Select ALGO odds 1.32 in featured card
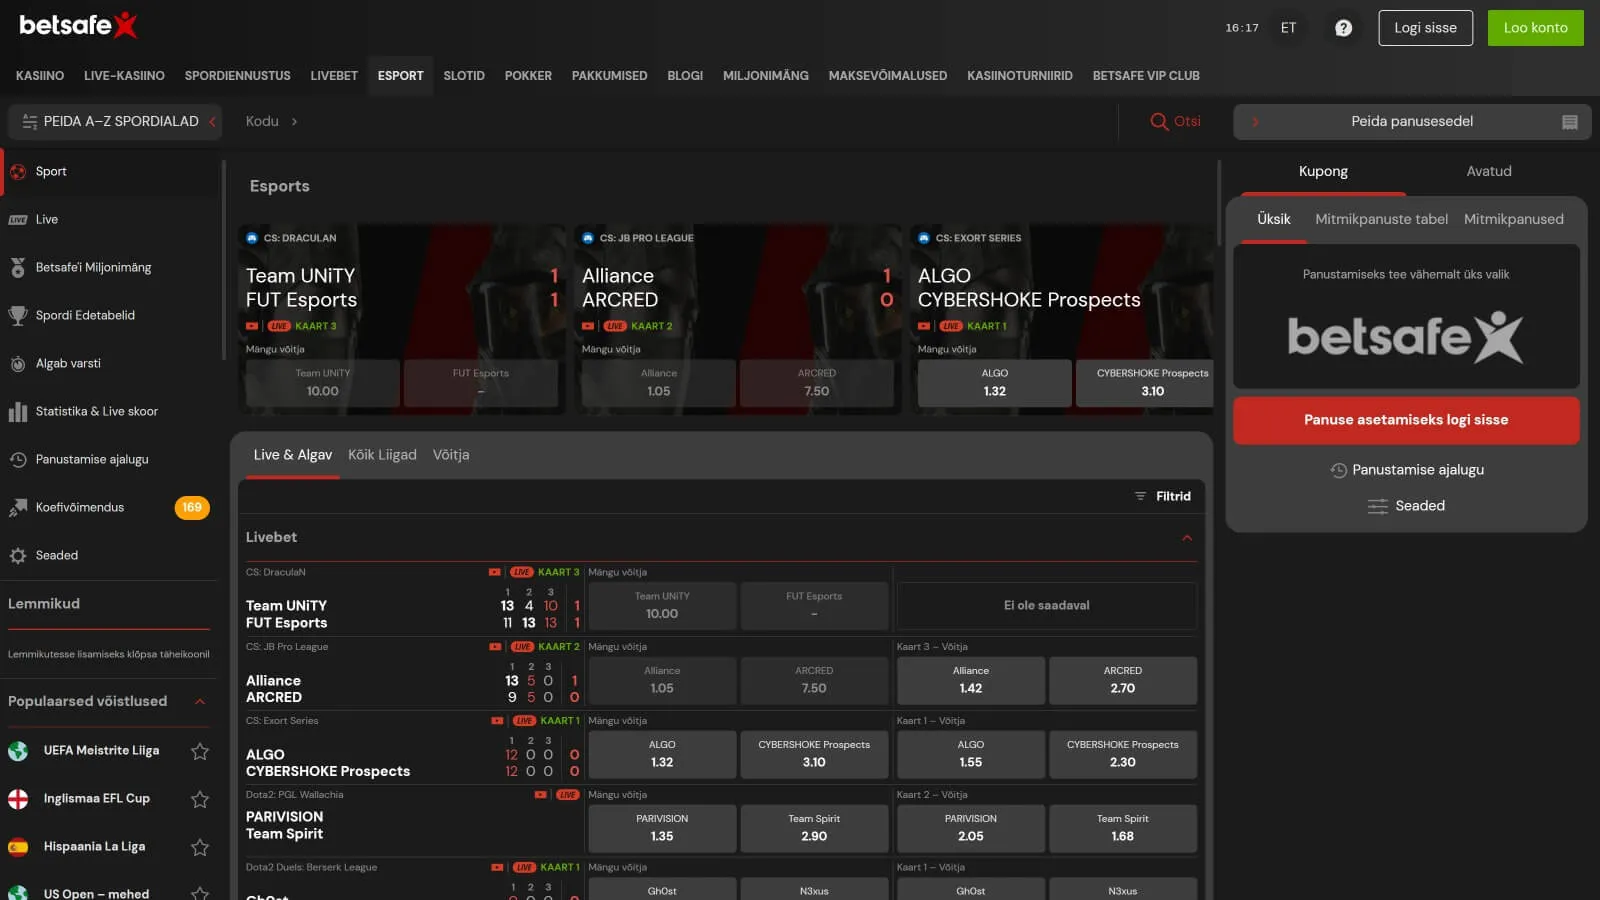Image resolution: width=1600 pixels, height=900 pixels. click(994, 383)
